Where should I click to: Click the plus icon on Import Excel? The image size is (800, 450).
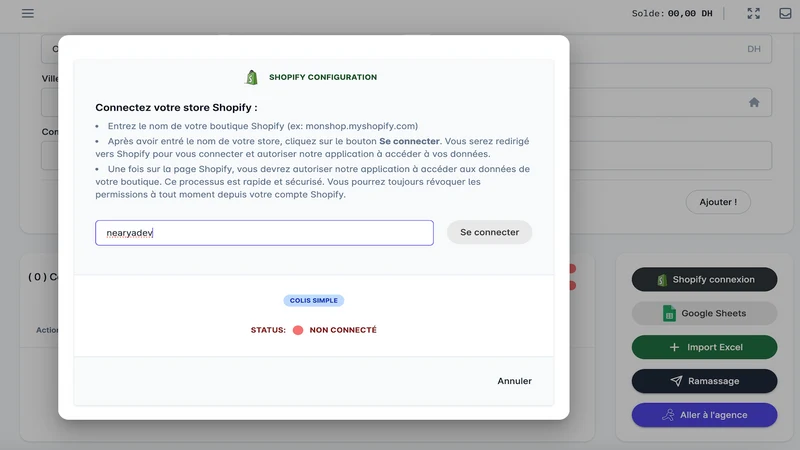pyautogui.click(x=674, y=347)
